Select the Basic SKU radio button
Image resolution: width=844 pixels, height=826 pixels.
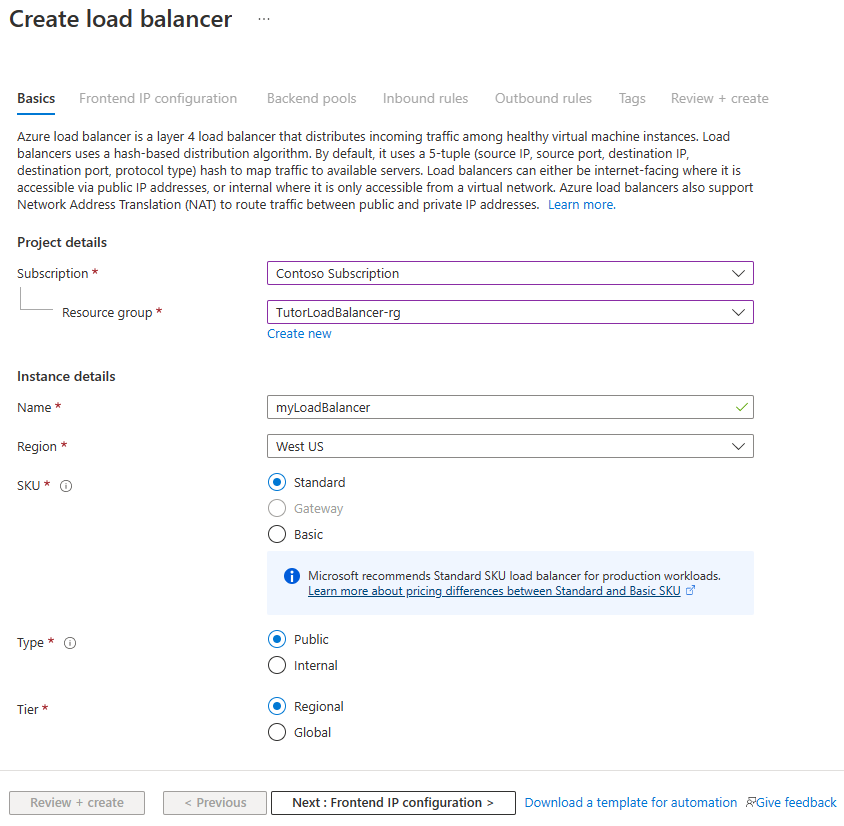[x=277, y=534]
